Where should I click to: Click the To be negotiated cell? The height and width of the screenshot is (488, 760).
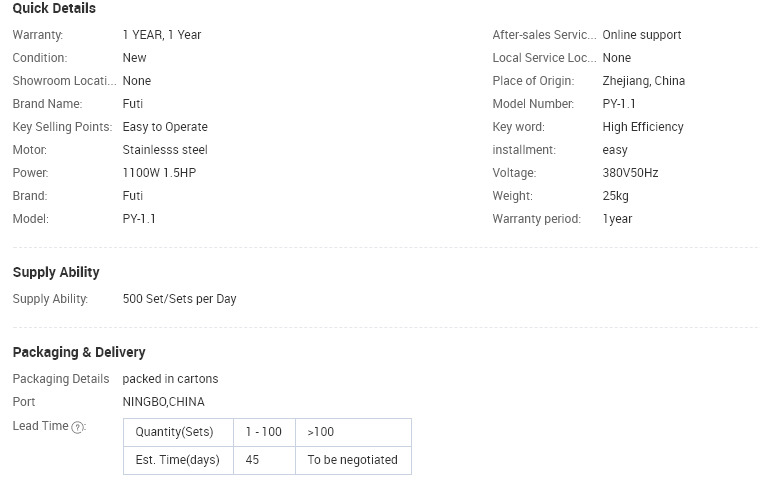(353, 460)
